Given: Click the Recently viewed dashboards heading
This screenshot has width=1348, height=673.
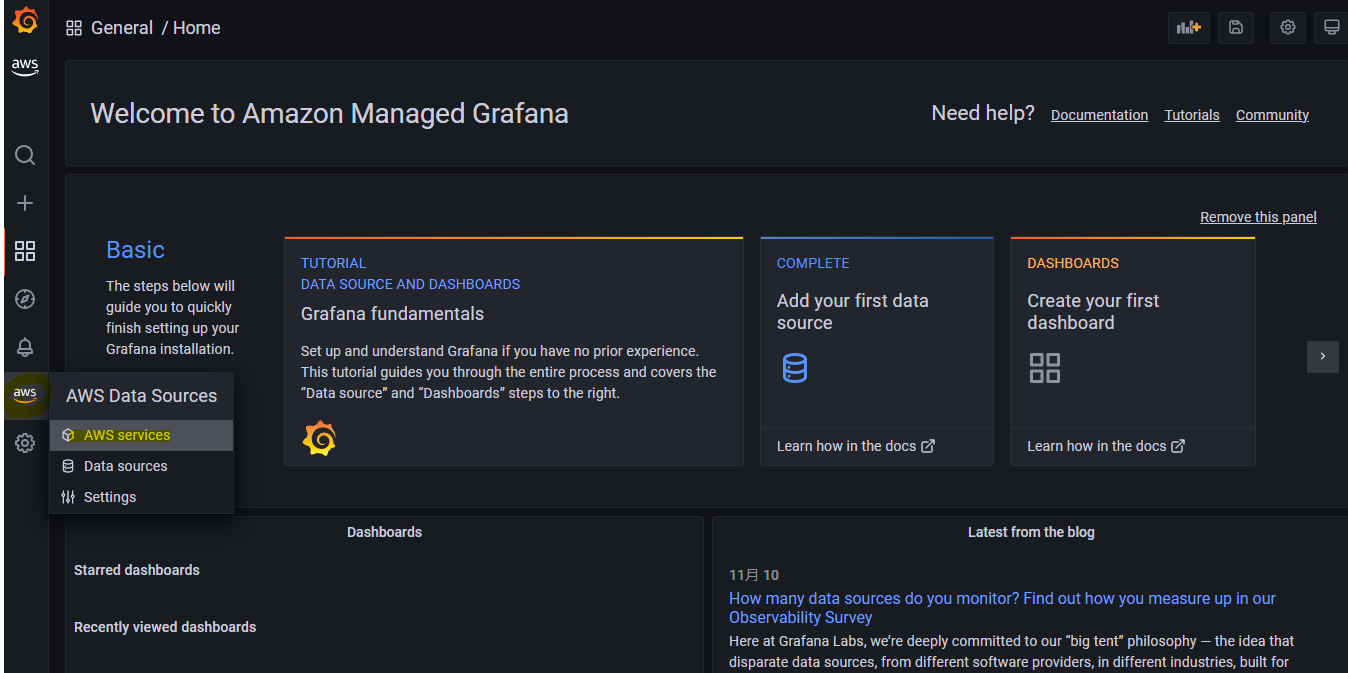Looking at the screenshot, I should [x=165, y=627].
